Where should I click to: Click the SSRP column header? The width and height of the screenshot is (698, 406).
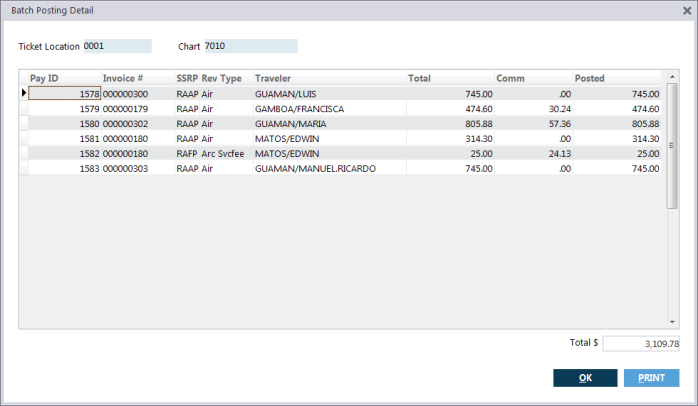coord(187,78)
